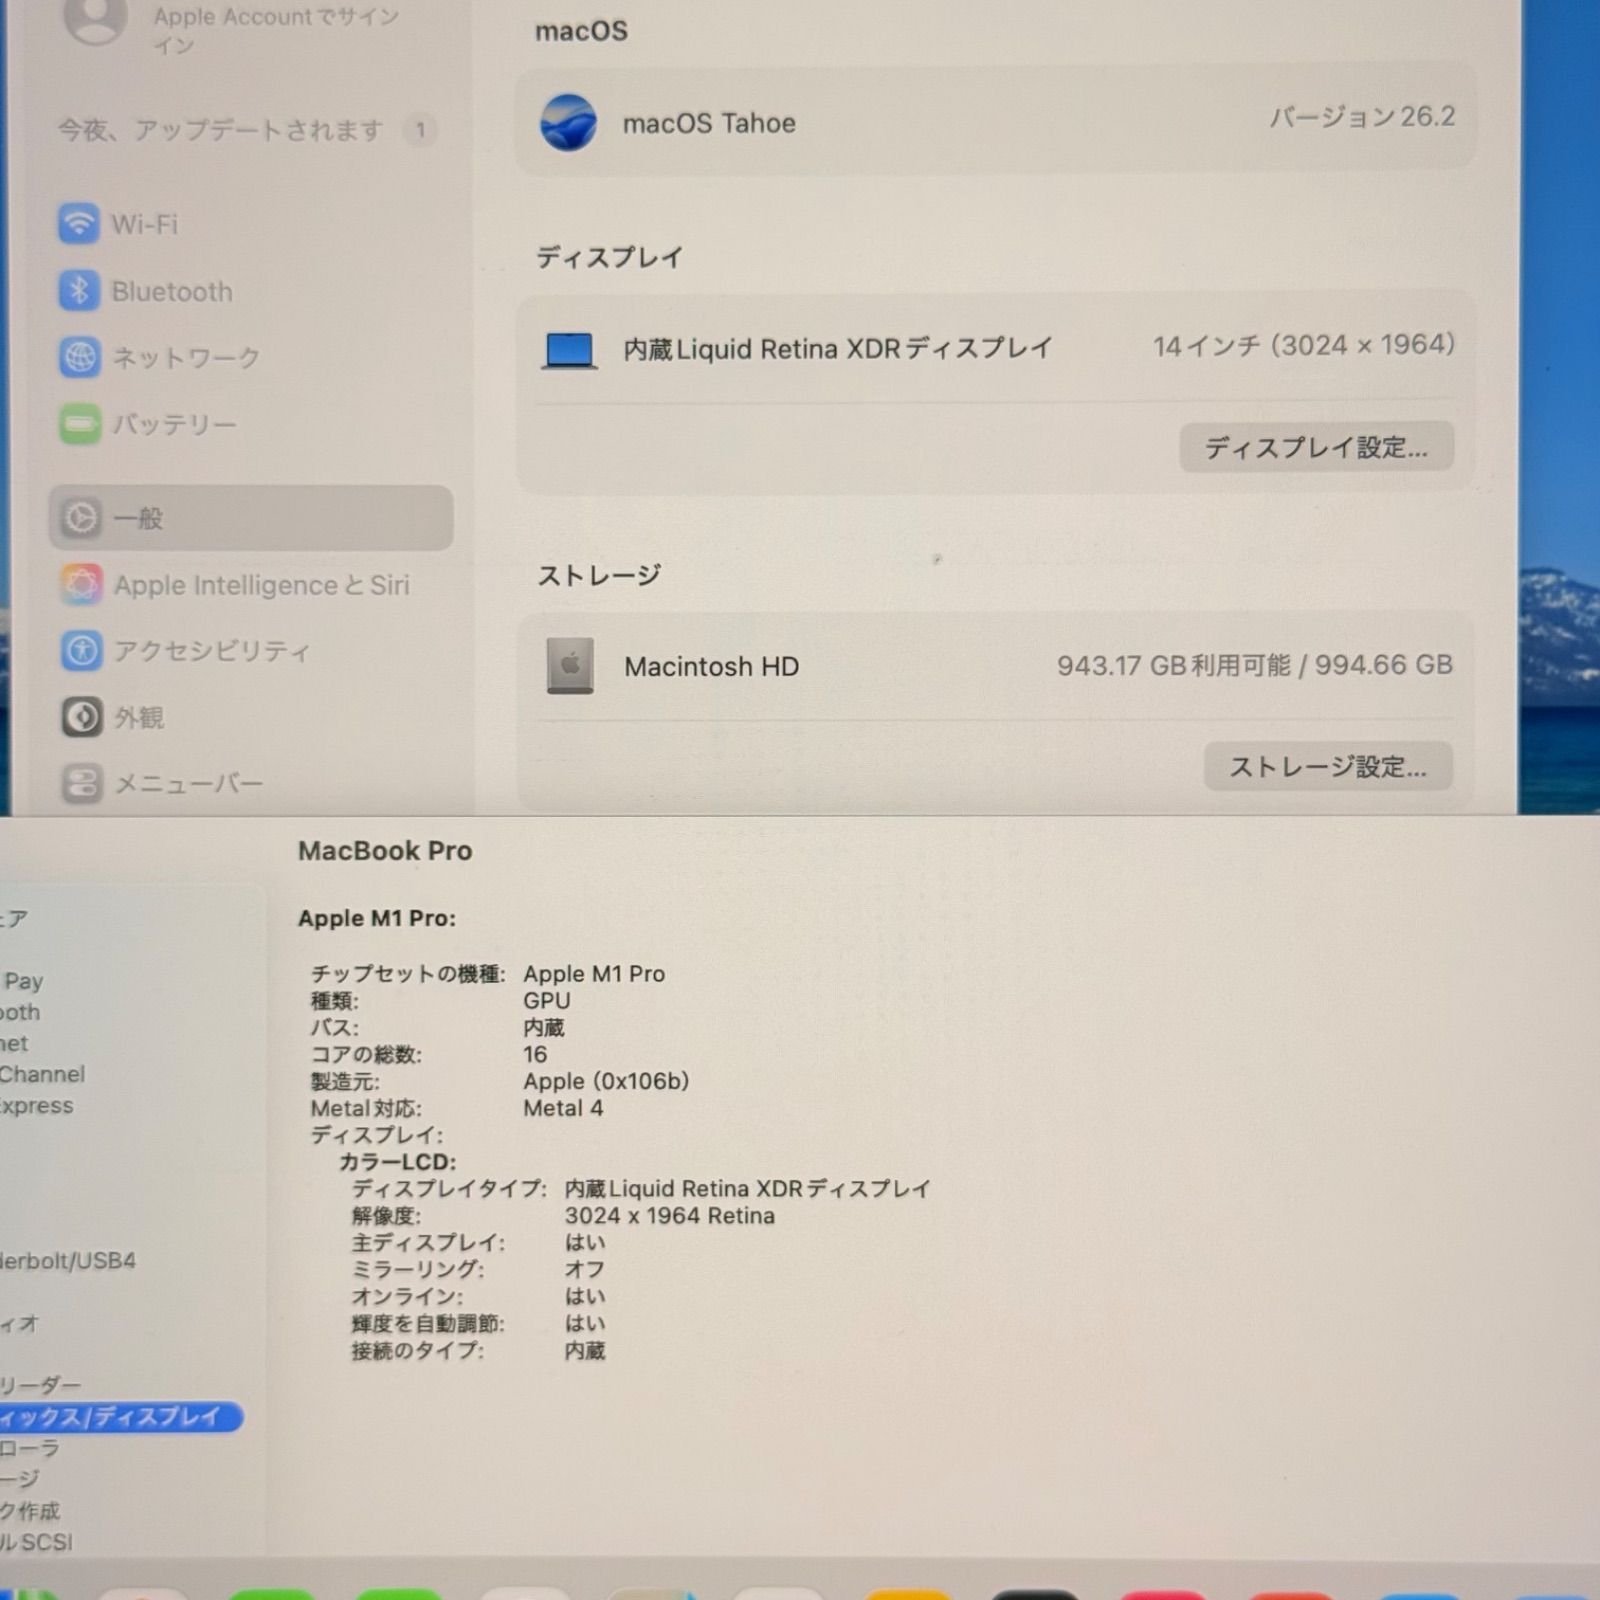The width and height of the screenshot is (1600, 1600).
Task: Click Apple Account でサインイン link
Action: pos(276,30)
